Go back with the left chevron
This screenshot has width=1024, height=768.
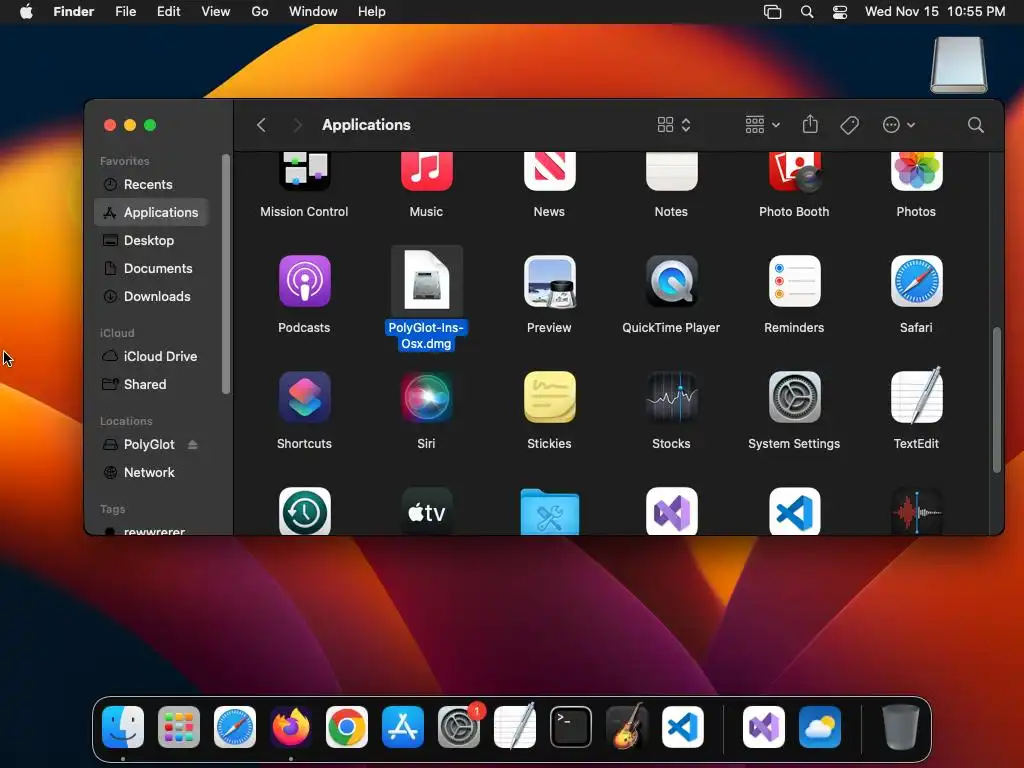coord(261,125)
